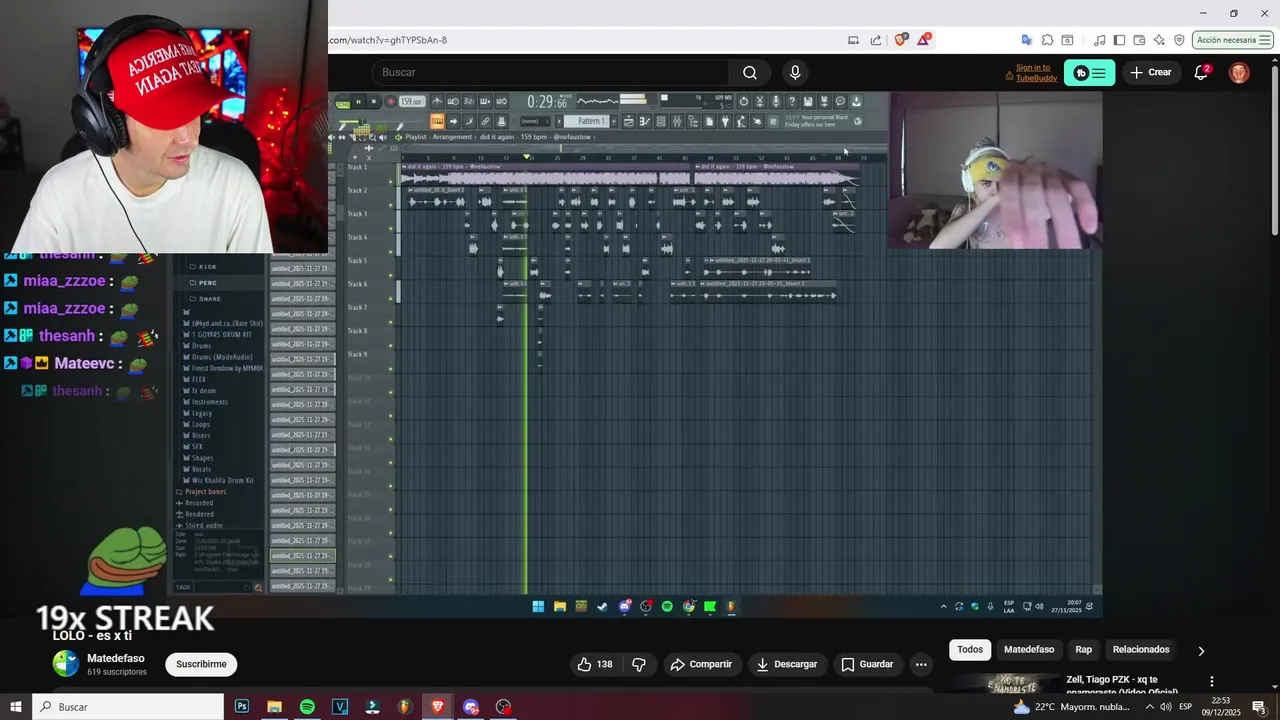Open the (none) snap selector
The image size is (1280, 720).
coord(535,121)
